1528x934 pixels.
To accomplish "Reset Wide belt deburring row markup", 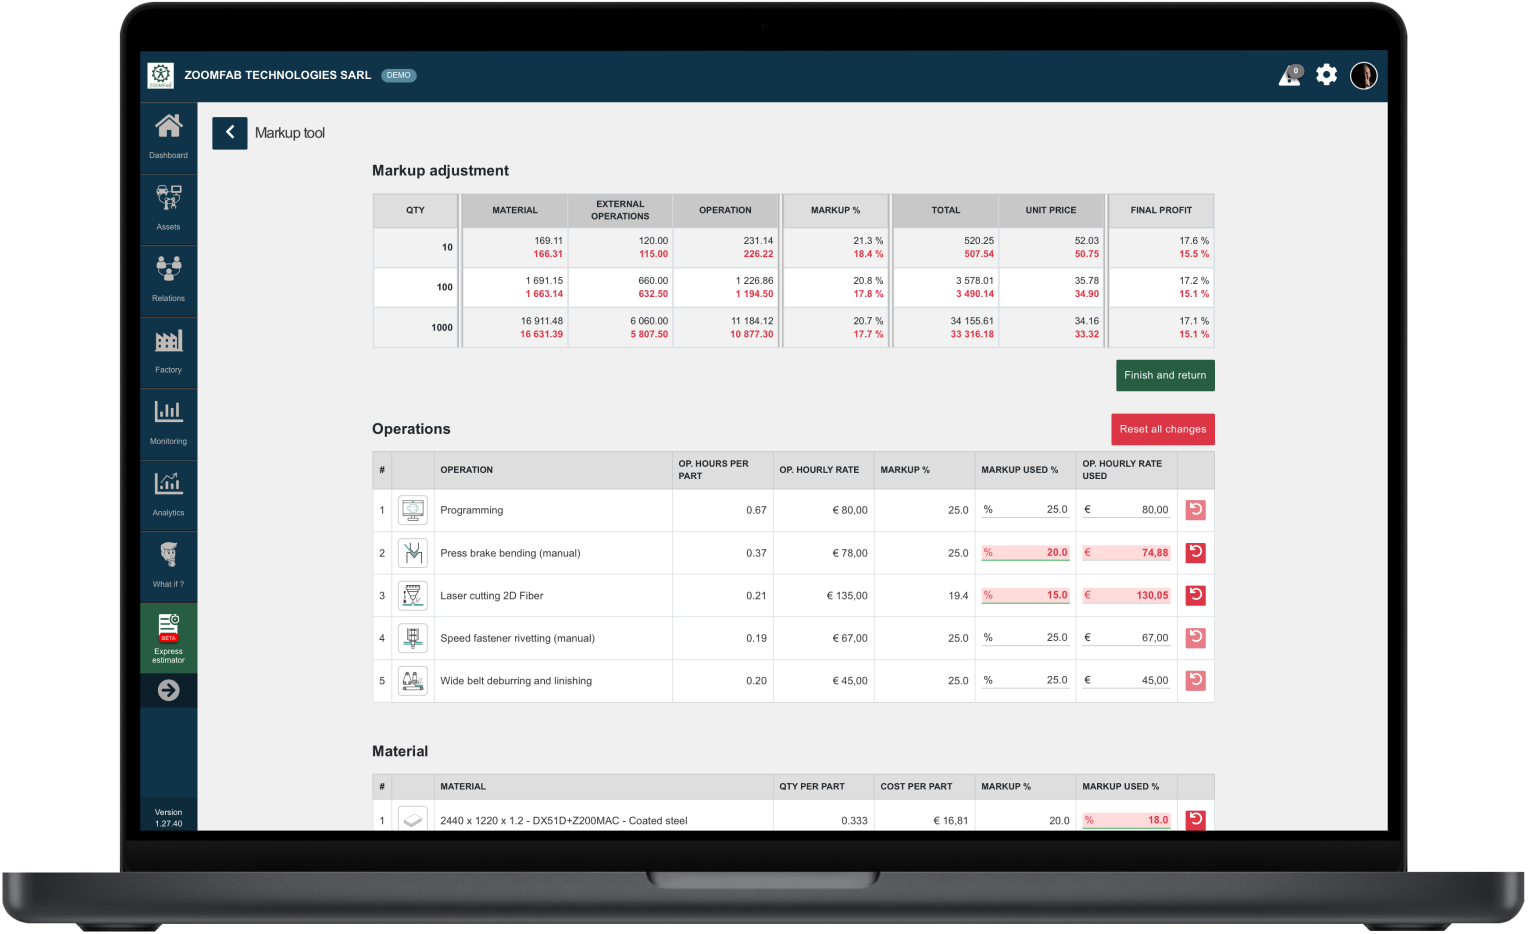I will point(1195,680).
